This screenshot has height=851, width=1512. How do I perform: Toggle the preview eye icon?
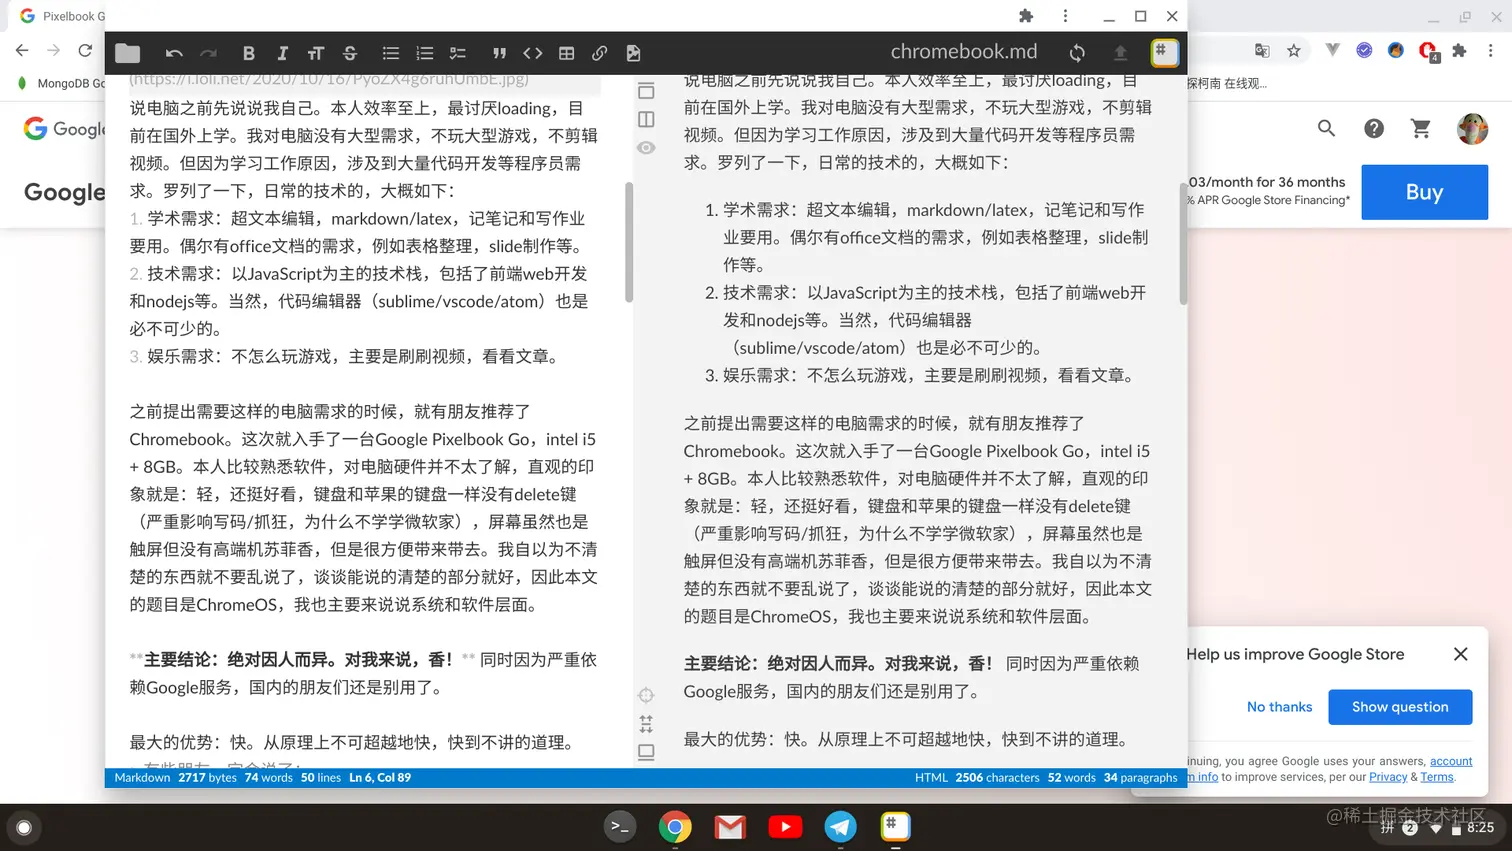click(645, 147)
